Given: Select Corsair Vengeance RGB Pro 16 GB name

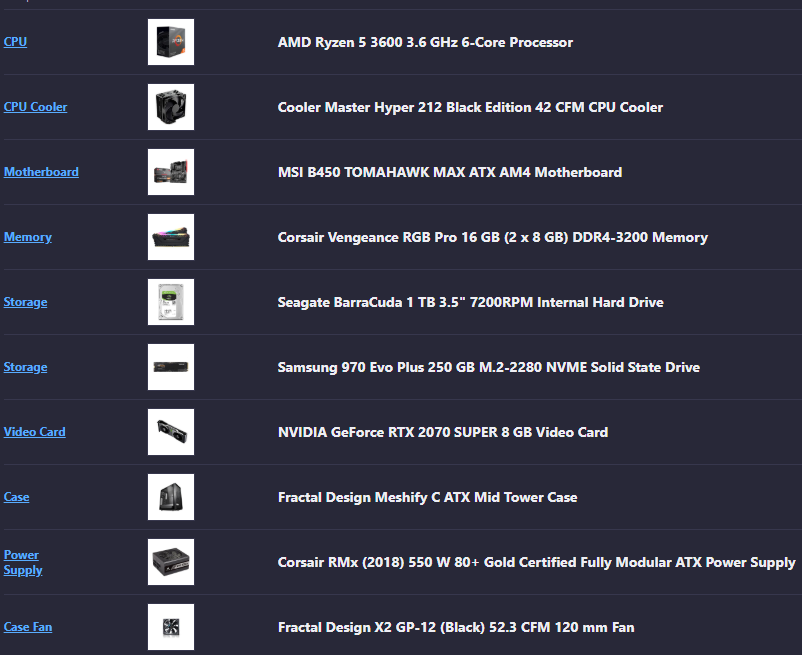Looking at the screenshot, I should point(493,237).
